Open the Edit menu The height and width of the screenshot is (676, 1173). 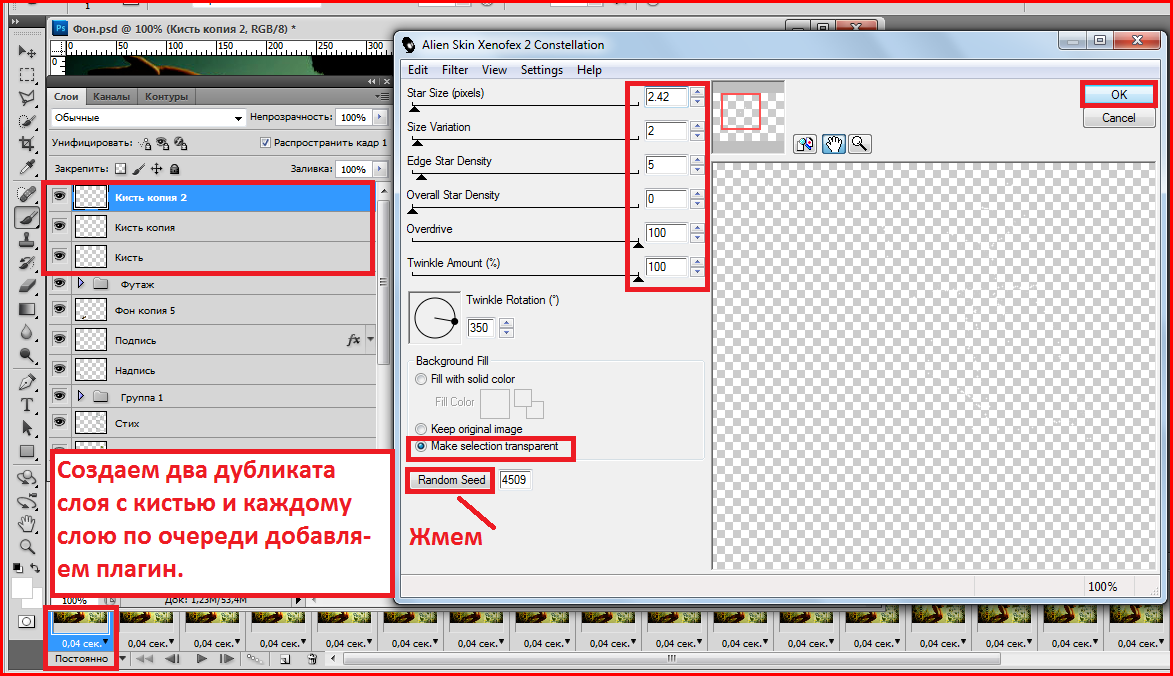pos(417,70)
